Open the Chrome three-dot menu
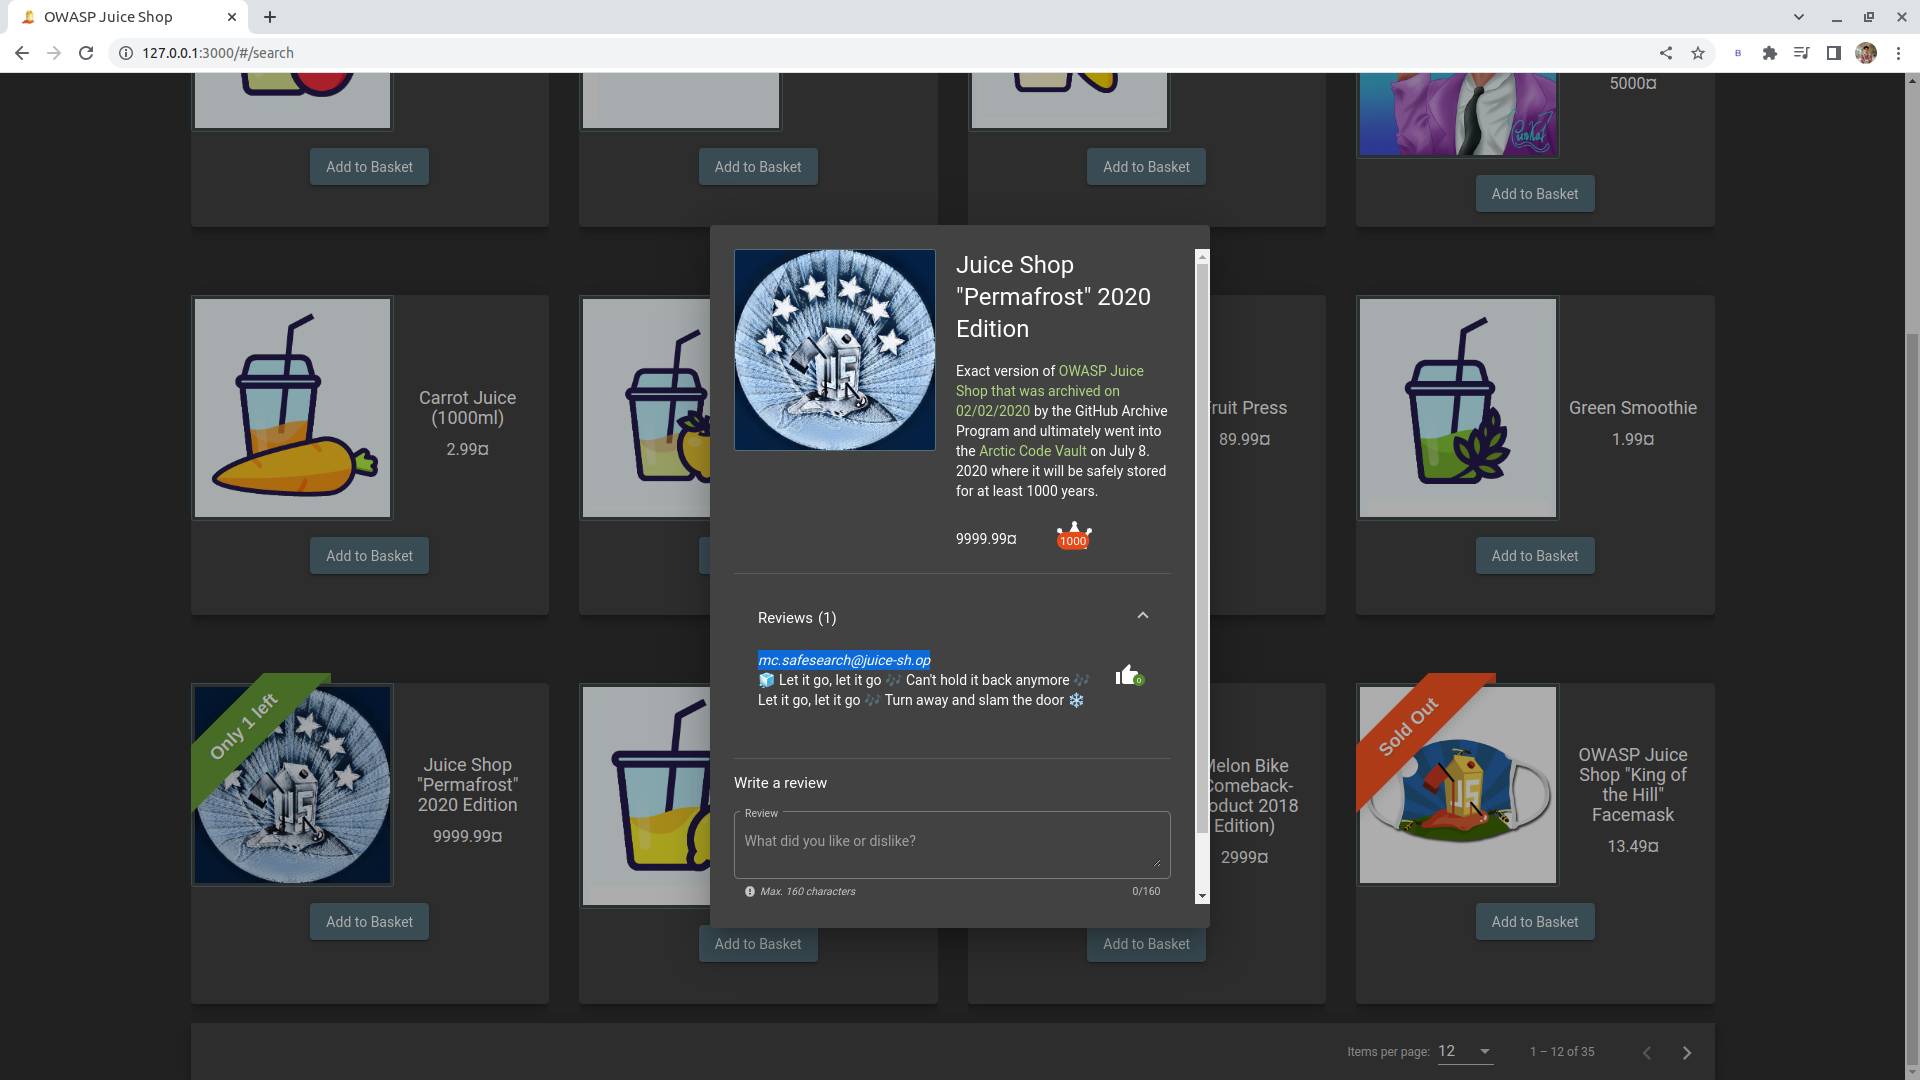1920x1080 pixels. click(x=1900, y=53)
